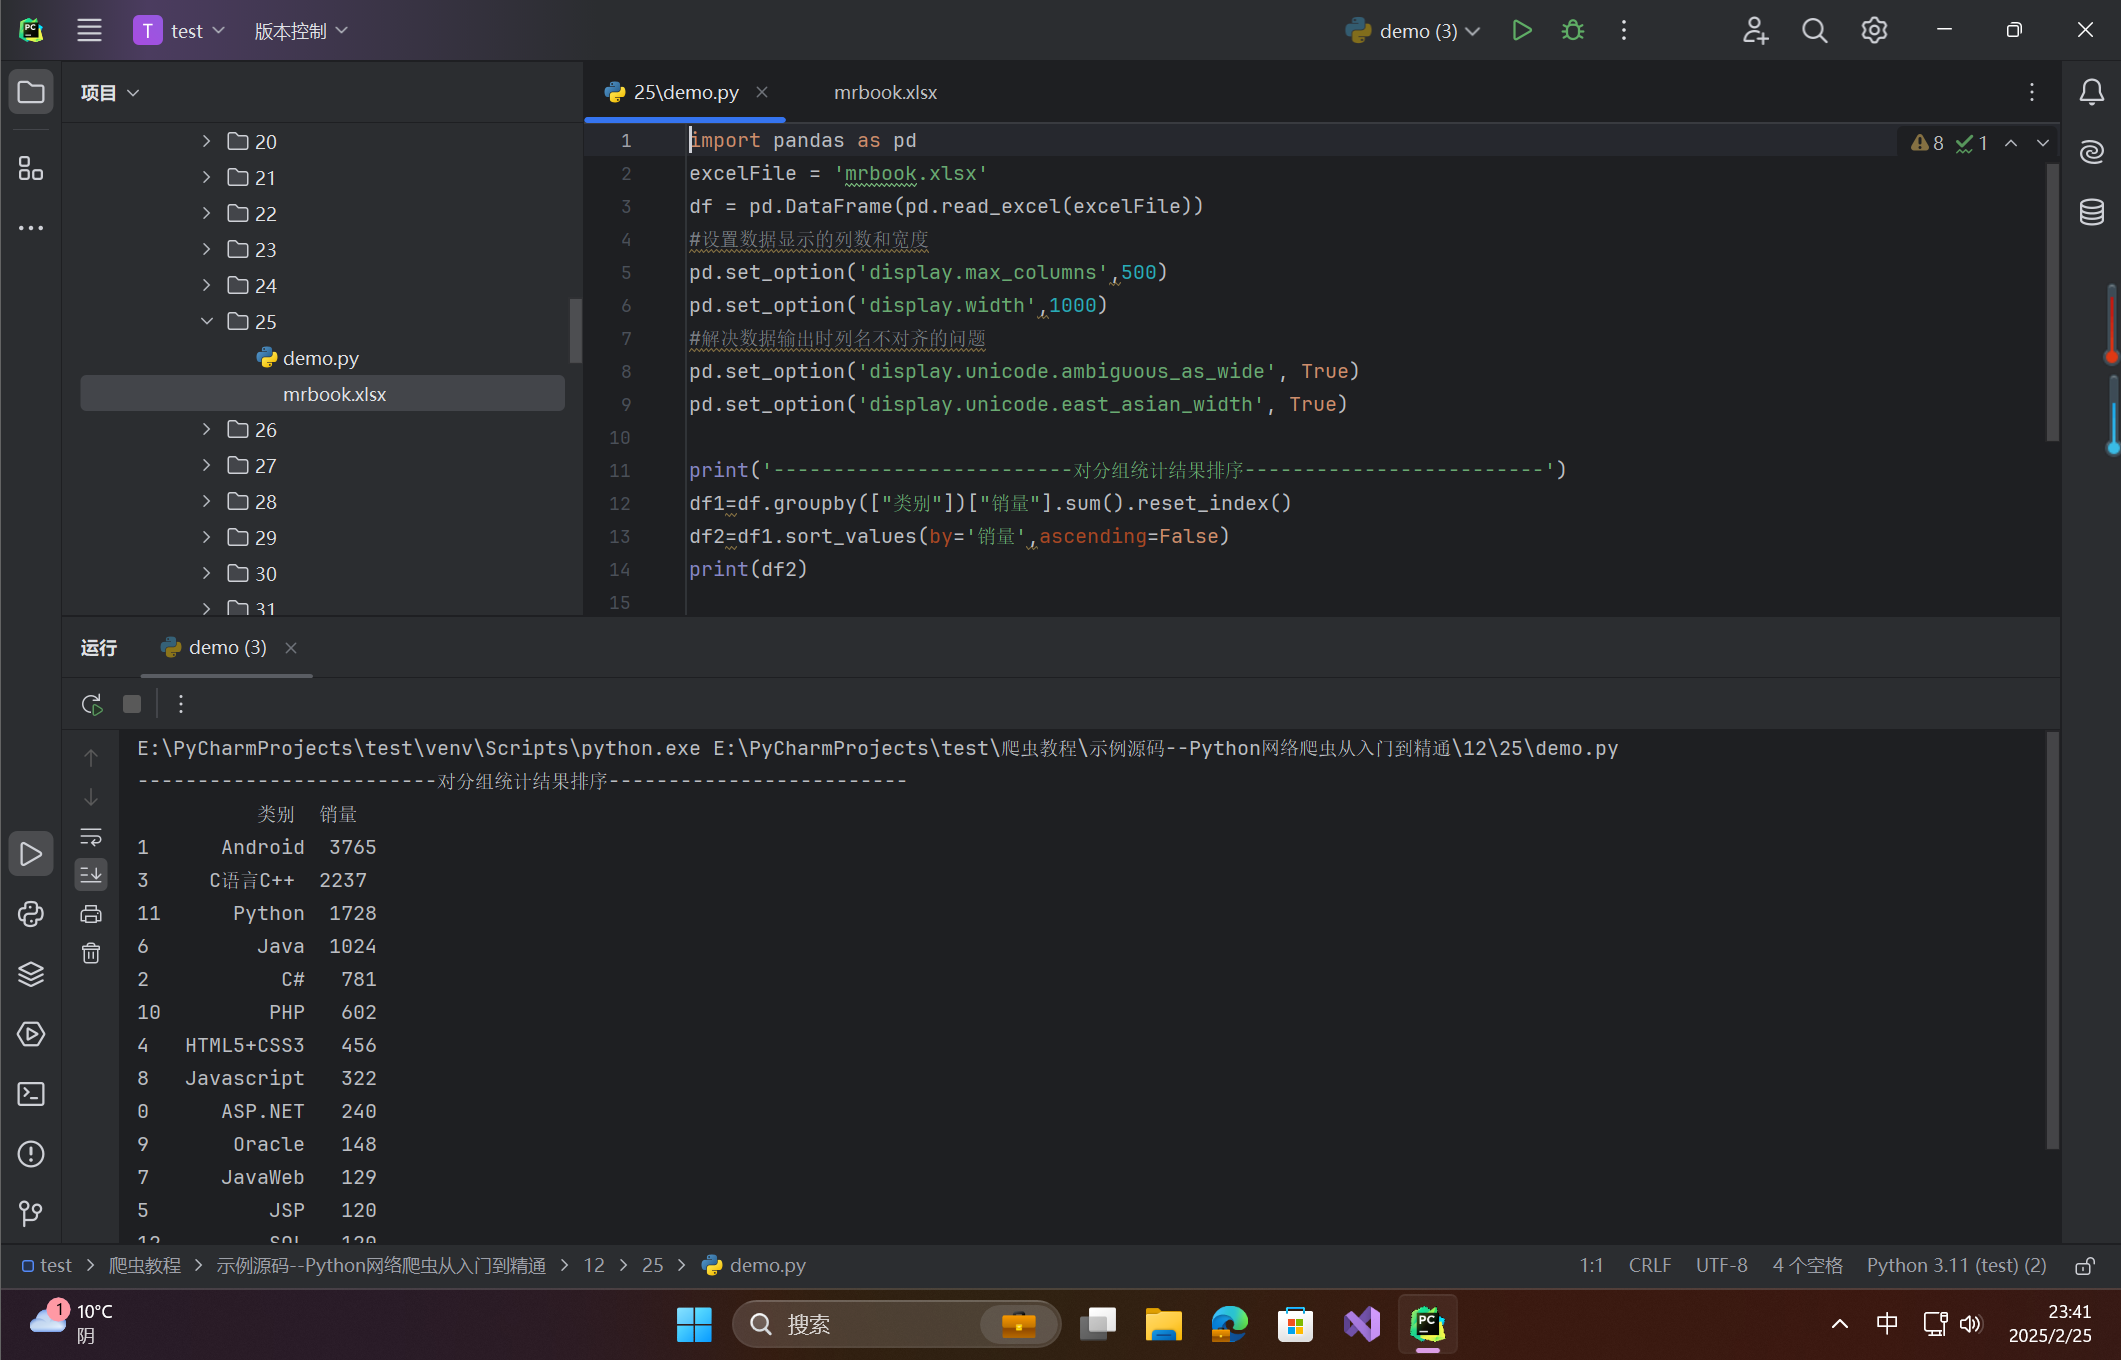Expand folder 20 in project tree
This screenshot has height=1360, width=2121.
[207, 141]
